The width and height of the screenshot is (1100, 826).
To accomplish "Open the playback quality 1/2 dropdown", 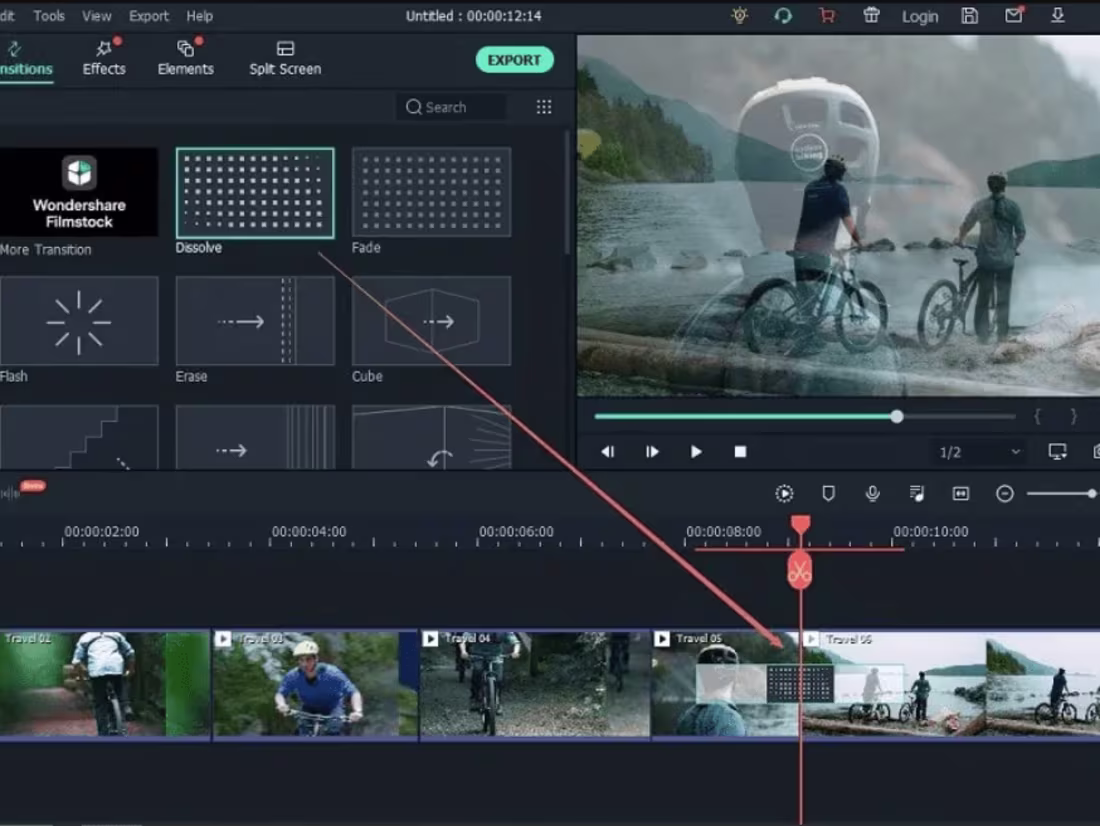I will point(977,451).
